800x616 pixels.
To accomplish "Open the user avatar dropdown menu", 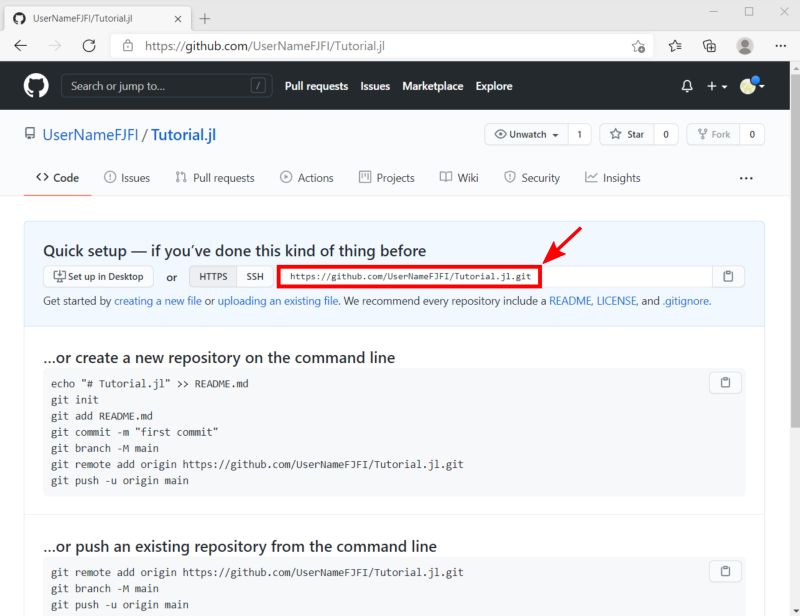I will coord(752,86).
